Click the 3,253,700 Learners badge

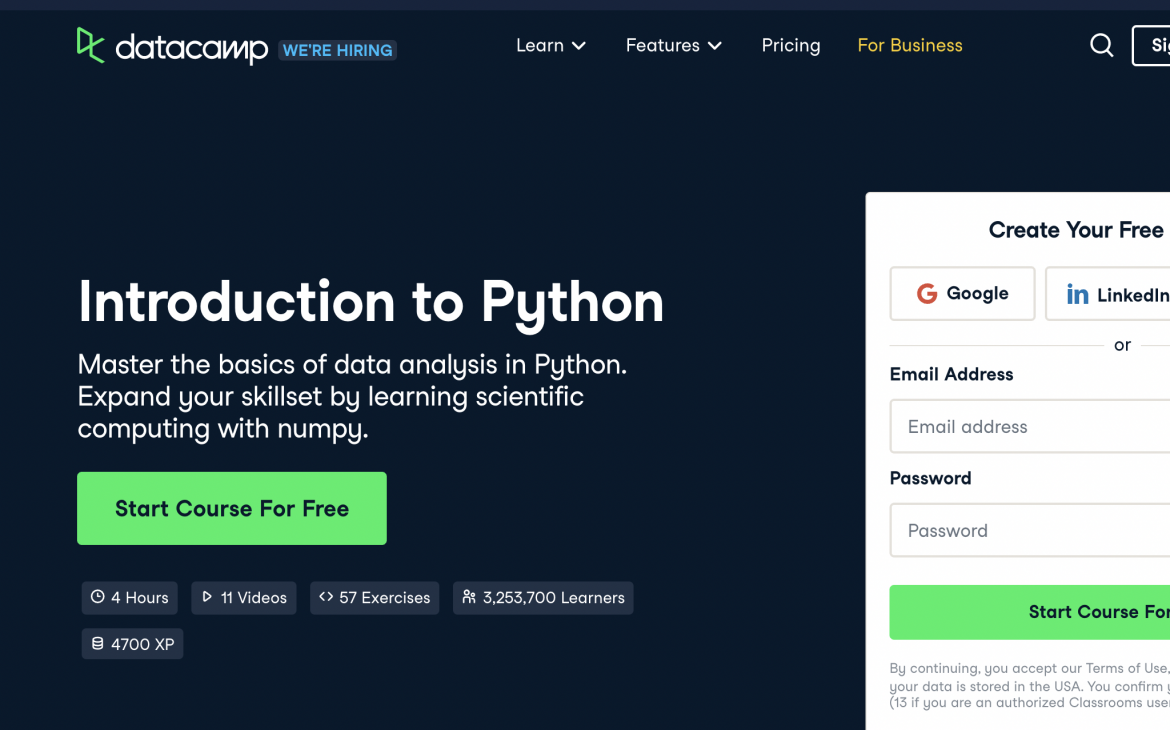[x=543, y=598]
